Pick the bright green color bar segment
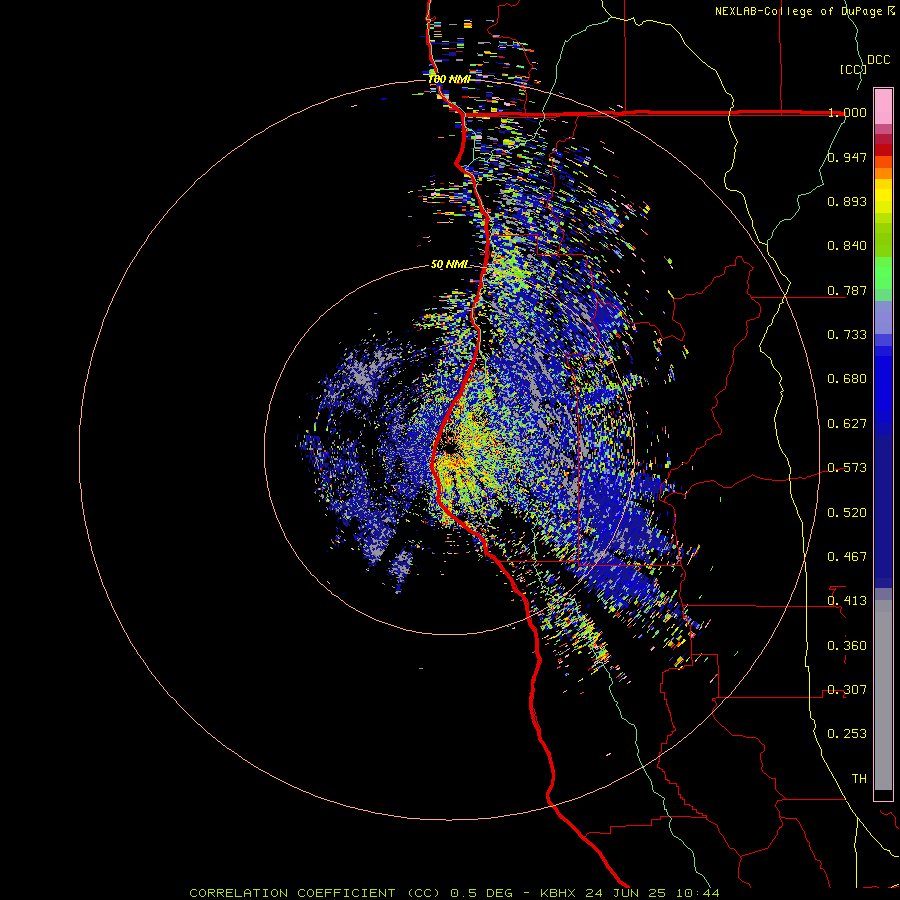 [x=883, y=273]
